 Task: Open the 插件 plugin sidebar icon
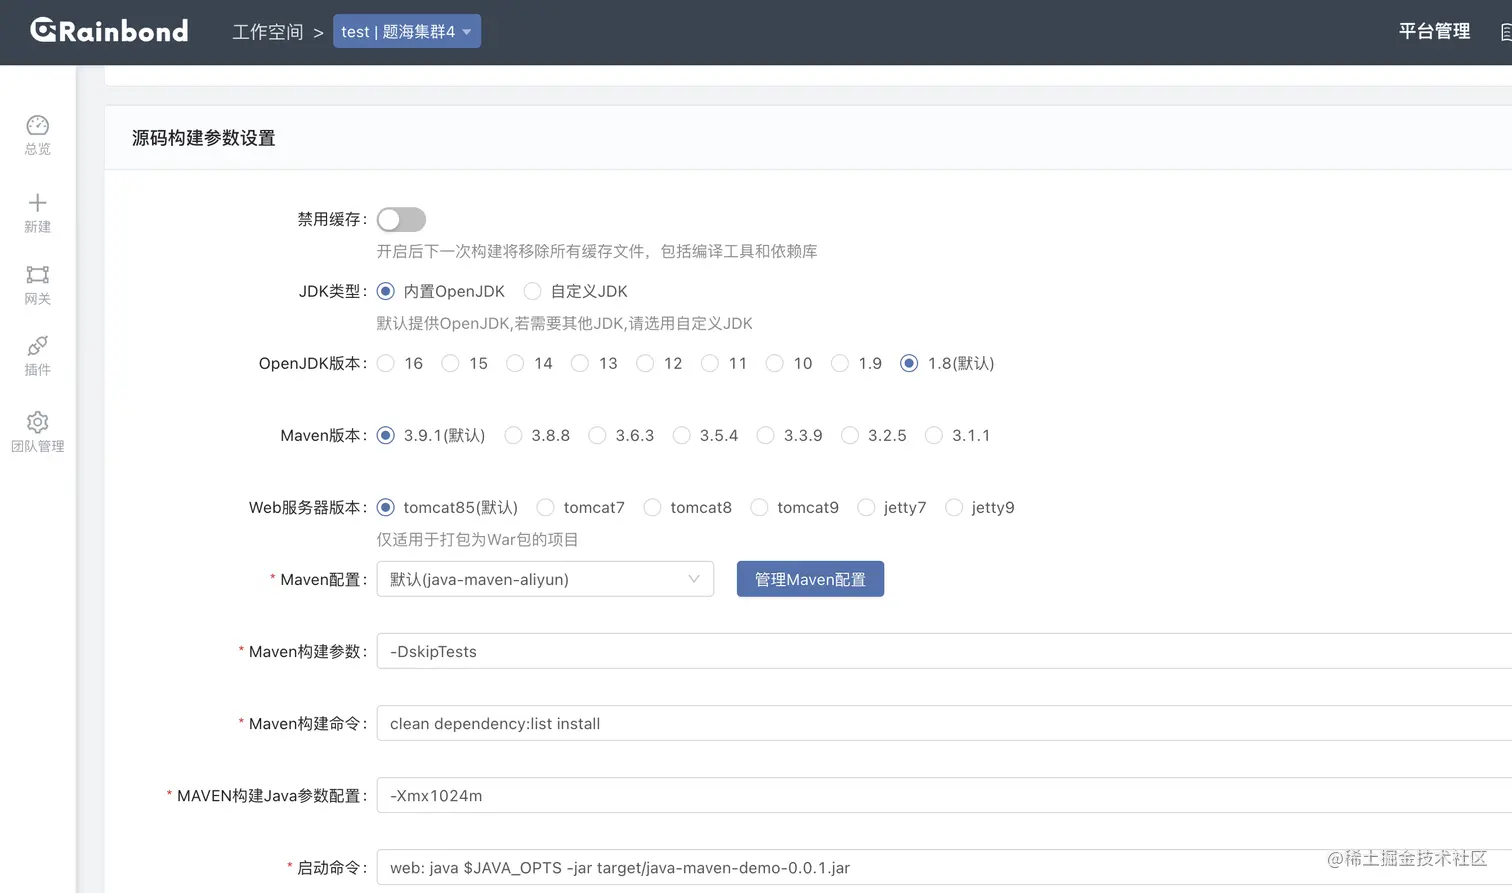[x=38, y=346]
